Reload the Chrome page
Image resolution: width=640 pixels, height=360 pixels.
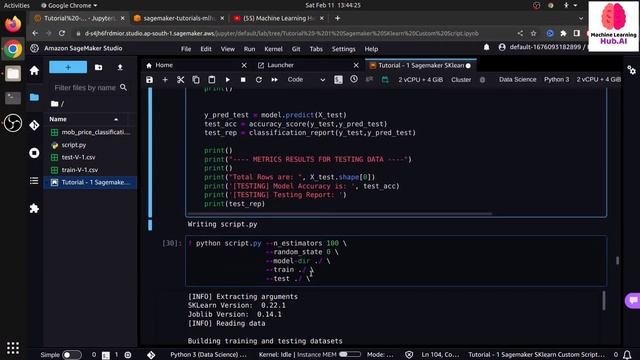(62, 33)
